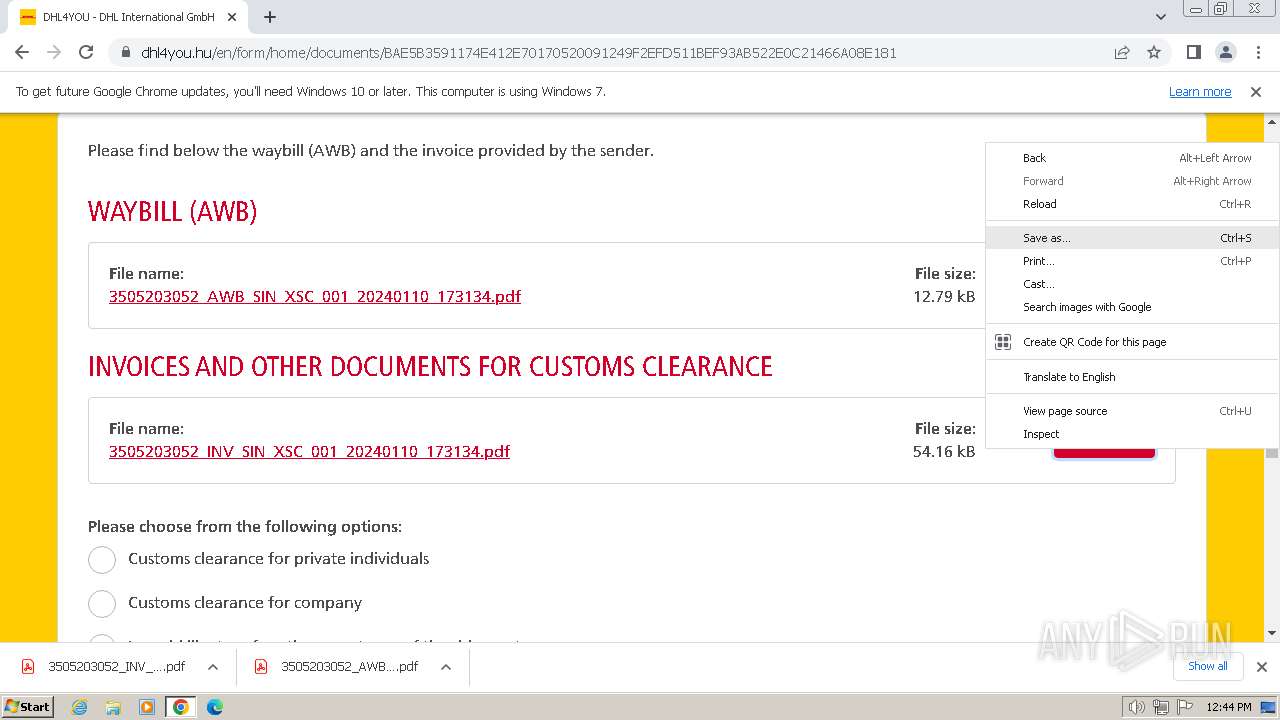This screenshot has height=720, width=1280.
Task: Click the taskbar clock 12:44 PM
Action: (x=1229, y=707)
